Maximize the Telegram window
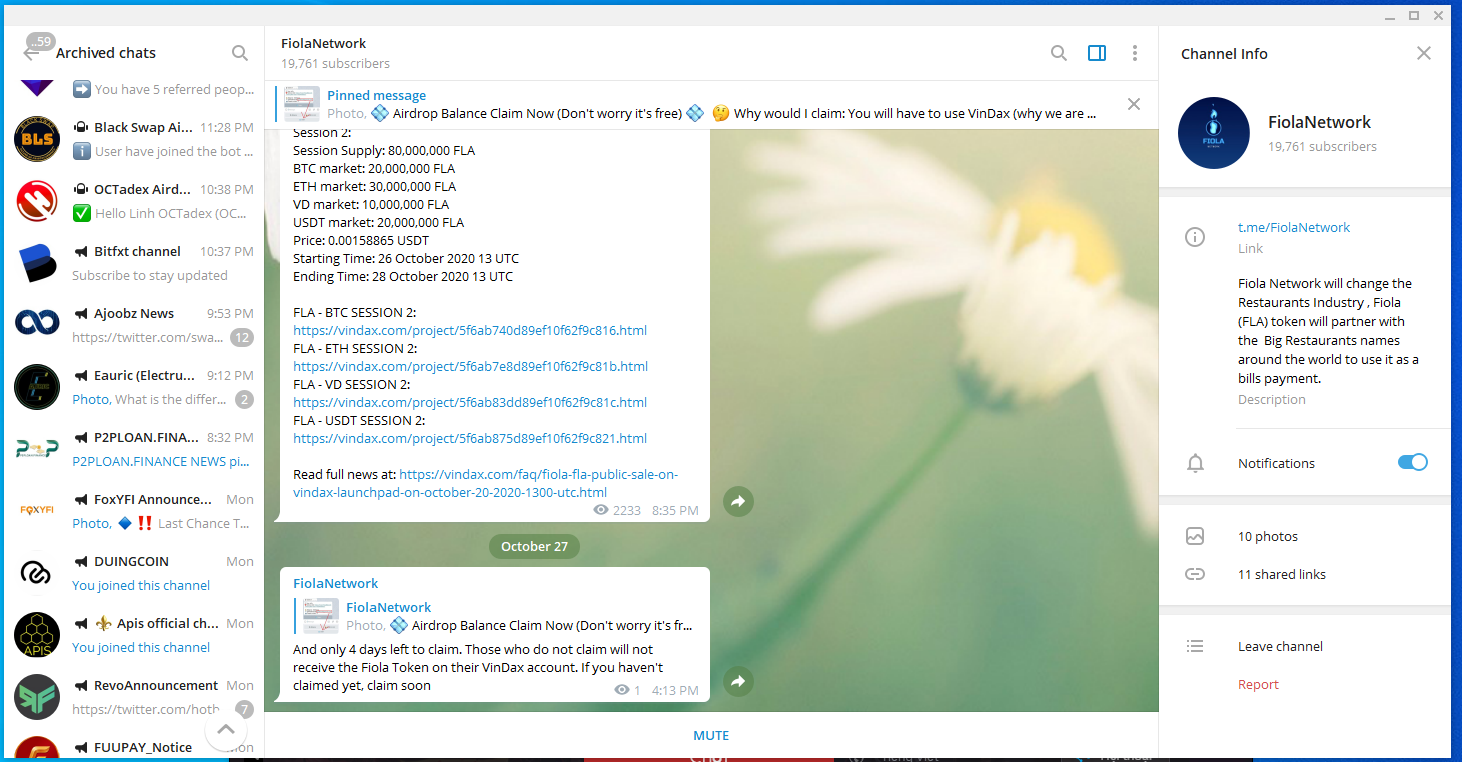 1414,15
